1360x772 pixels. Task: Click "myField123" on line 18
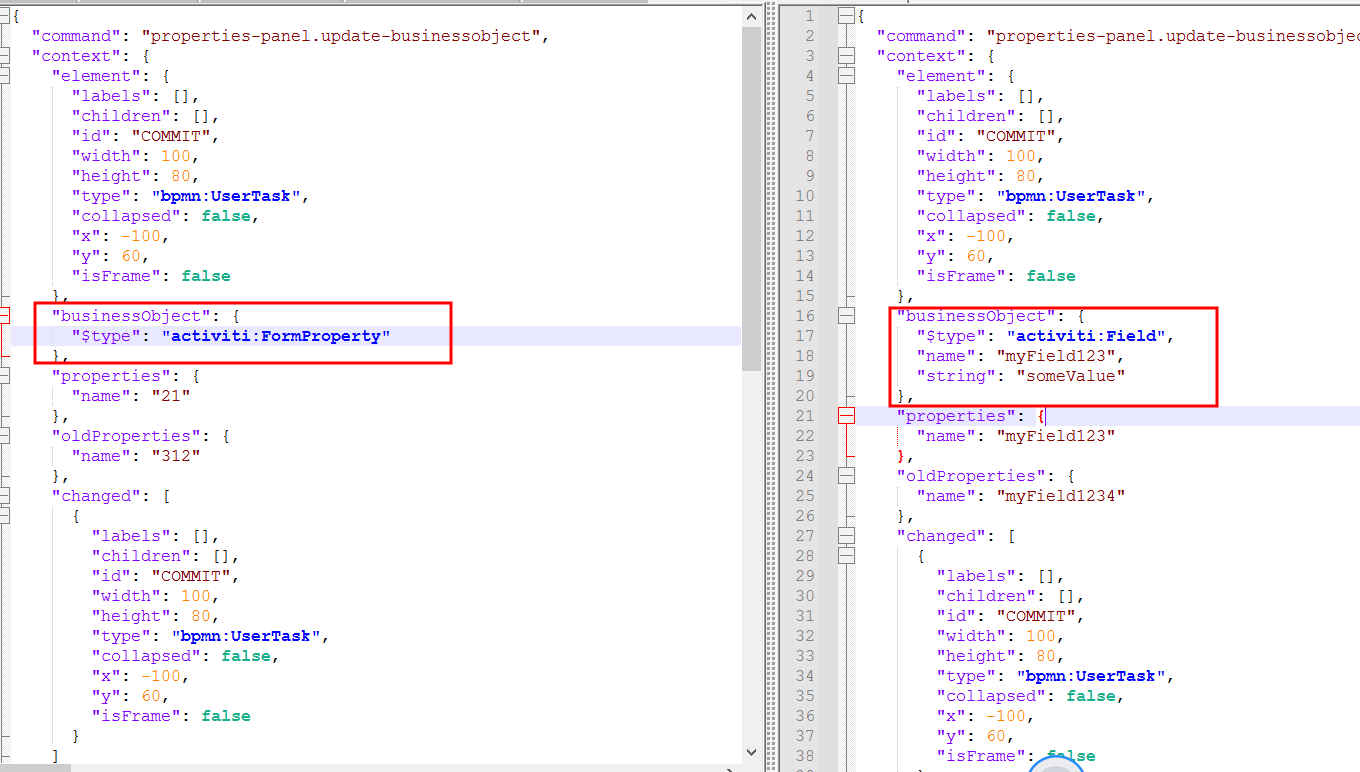(x=1056, y=356)
